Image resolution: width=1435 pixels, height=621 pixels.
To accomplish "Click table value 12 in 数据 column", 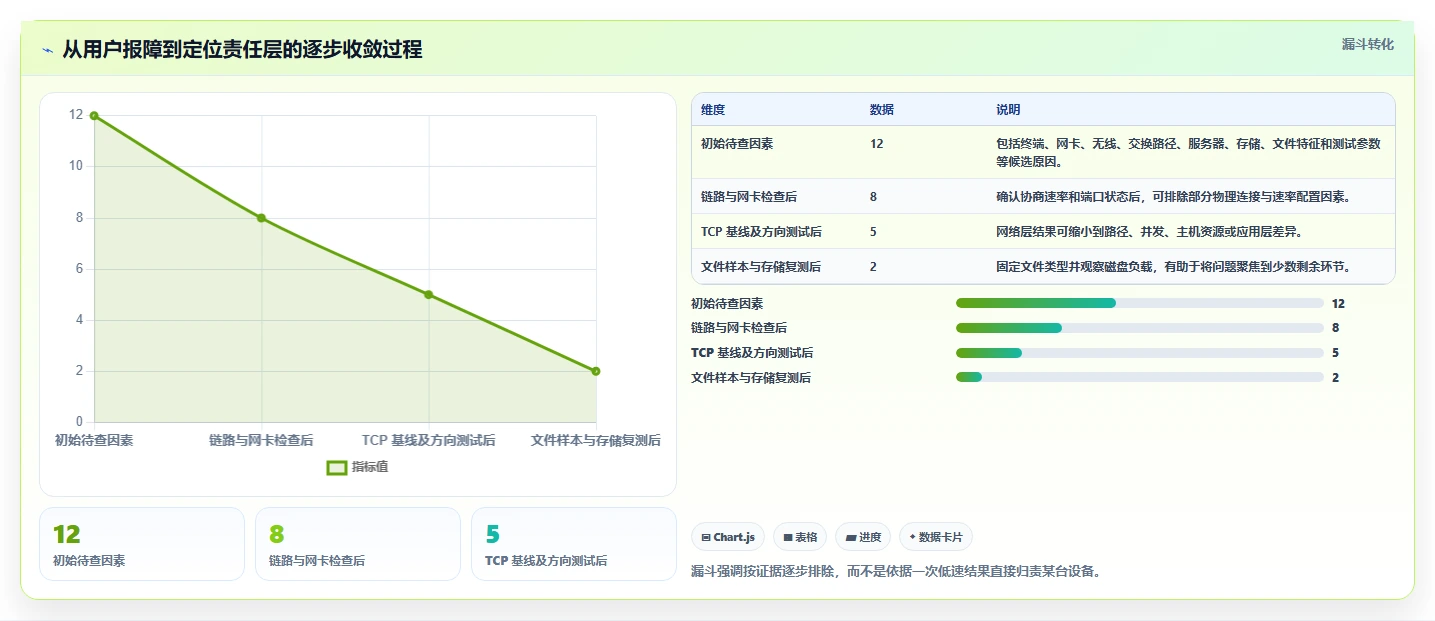I will [x=877, y=144].
